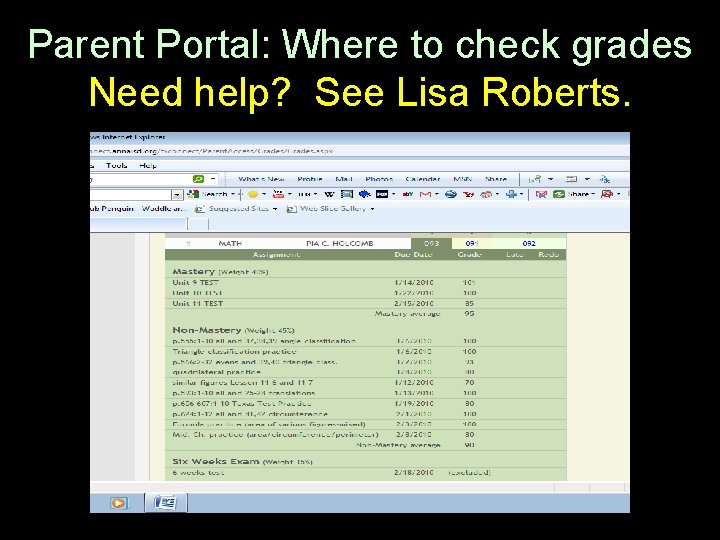
Task: Click the Yahoo toolbar icon
Action: (468, 194)
